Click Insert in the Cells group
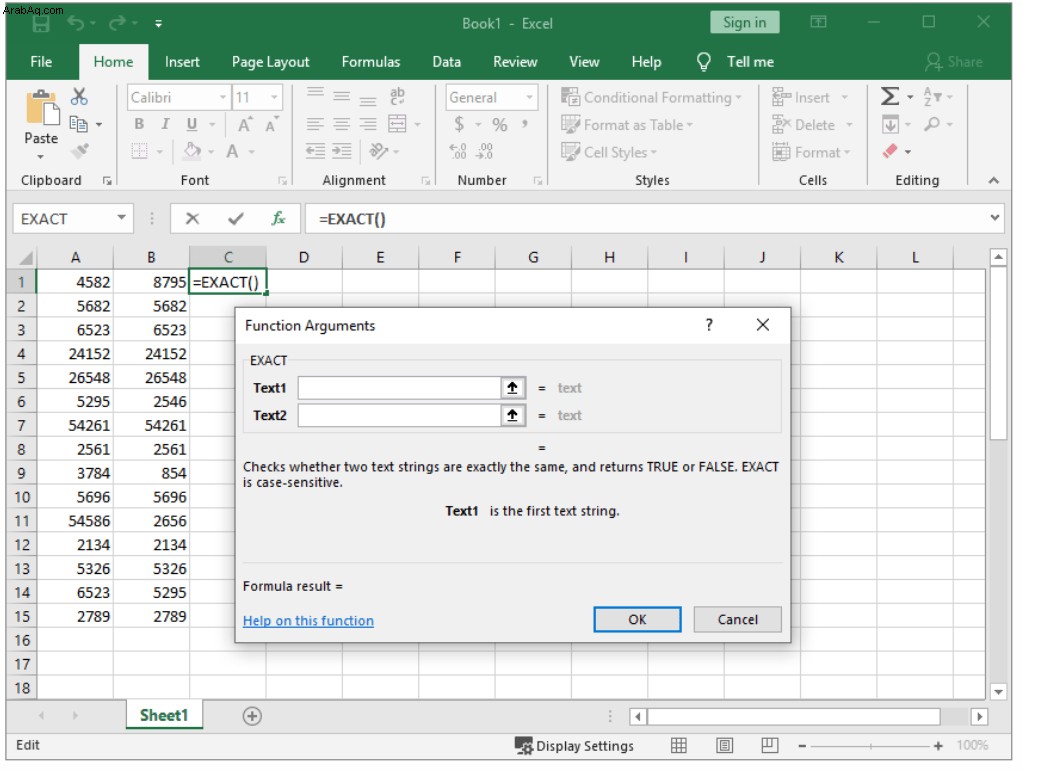The width and height of the screenshot is (1040, 780). [x=810, y=98]
